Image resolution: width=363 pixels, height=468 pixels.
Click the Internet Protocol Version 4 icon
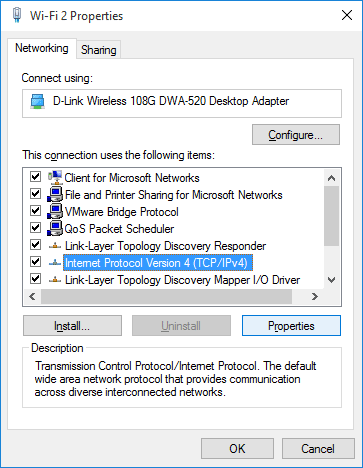point(55,263)
